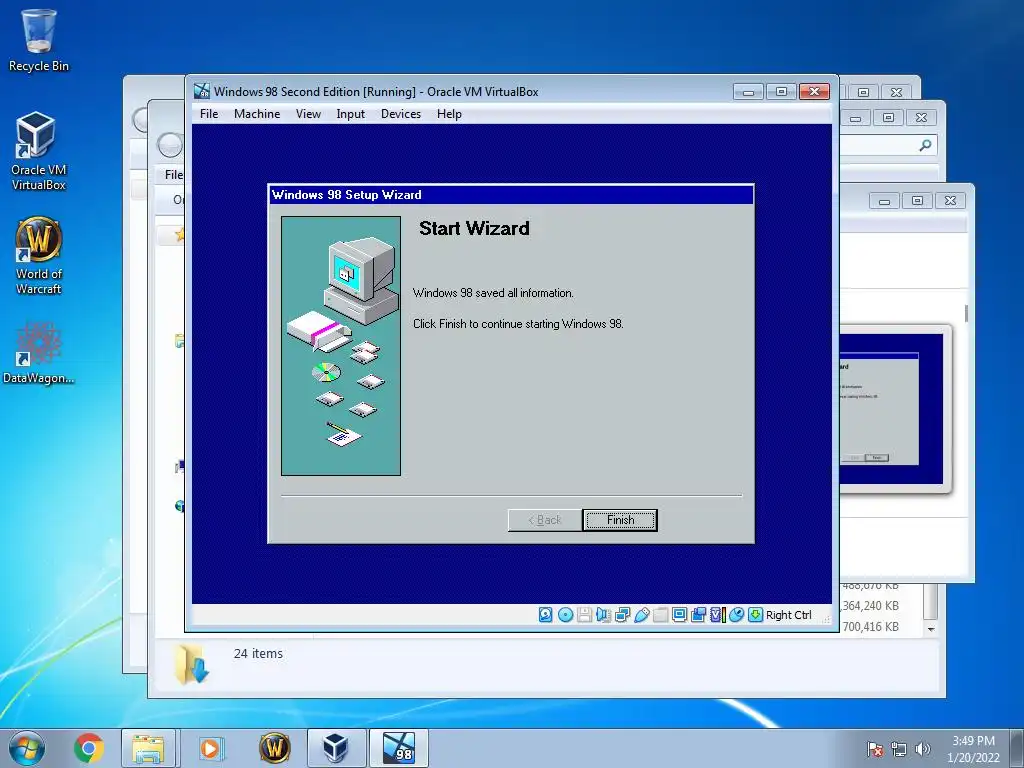This screenshot has height=768, width=1024.
Task: Select the DataWagon desktop shortcut
Action: (x=39, y=353)
